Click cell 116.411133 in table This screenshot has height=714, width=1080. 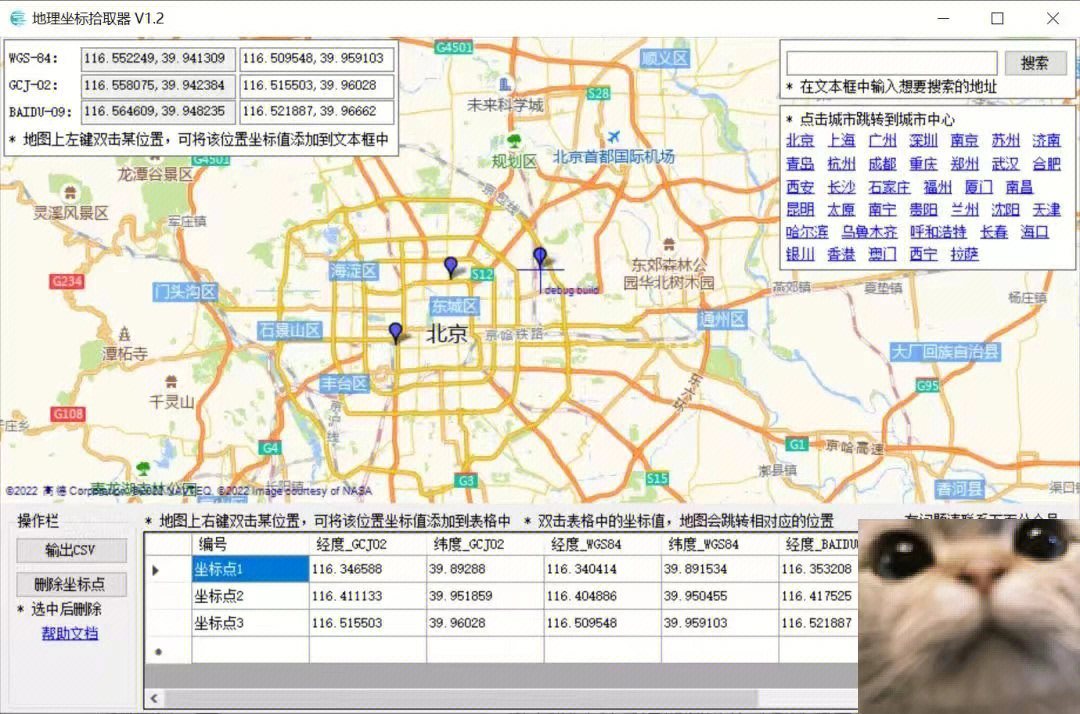pyautogui.click(x=368, y=596)
